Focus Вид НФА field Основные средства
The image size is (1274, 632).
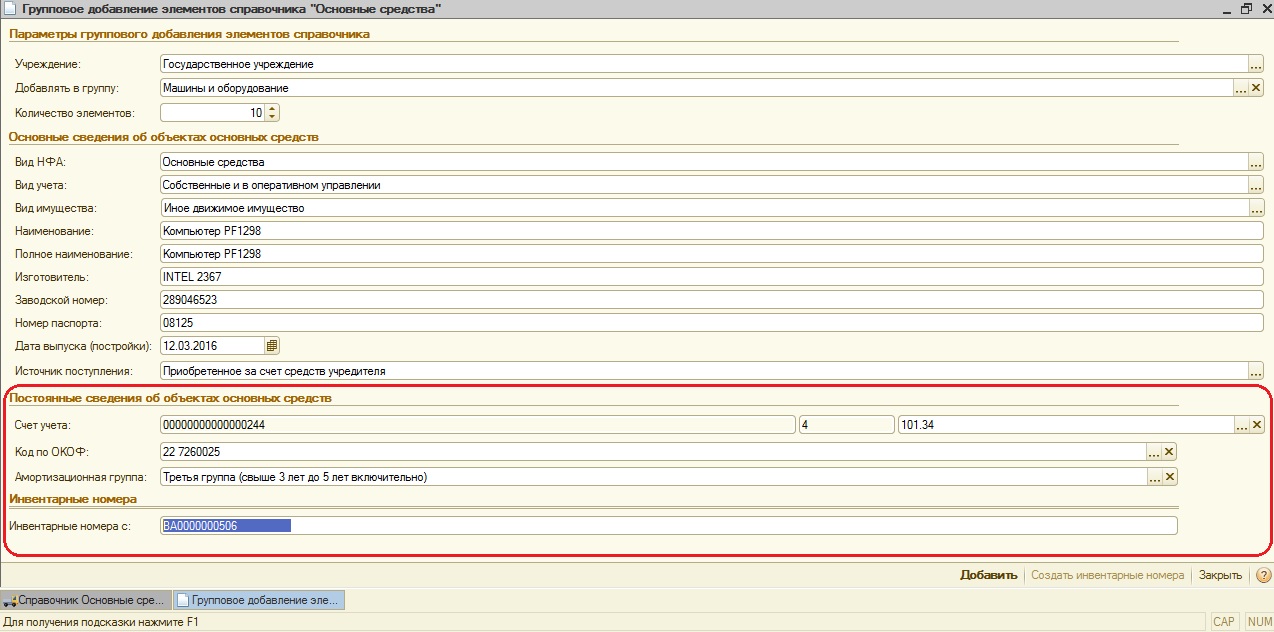click(x=703, y=161)
